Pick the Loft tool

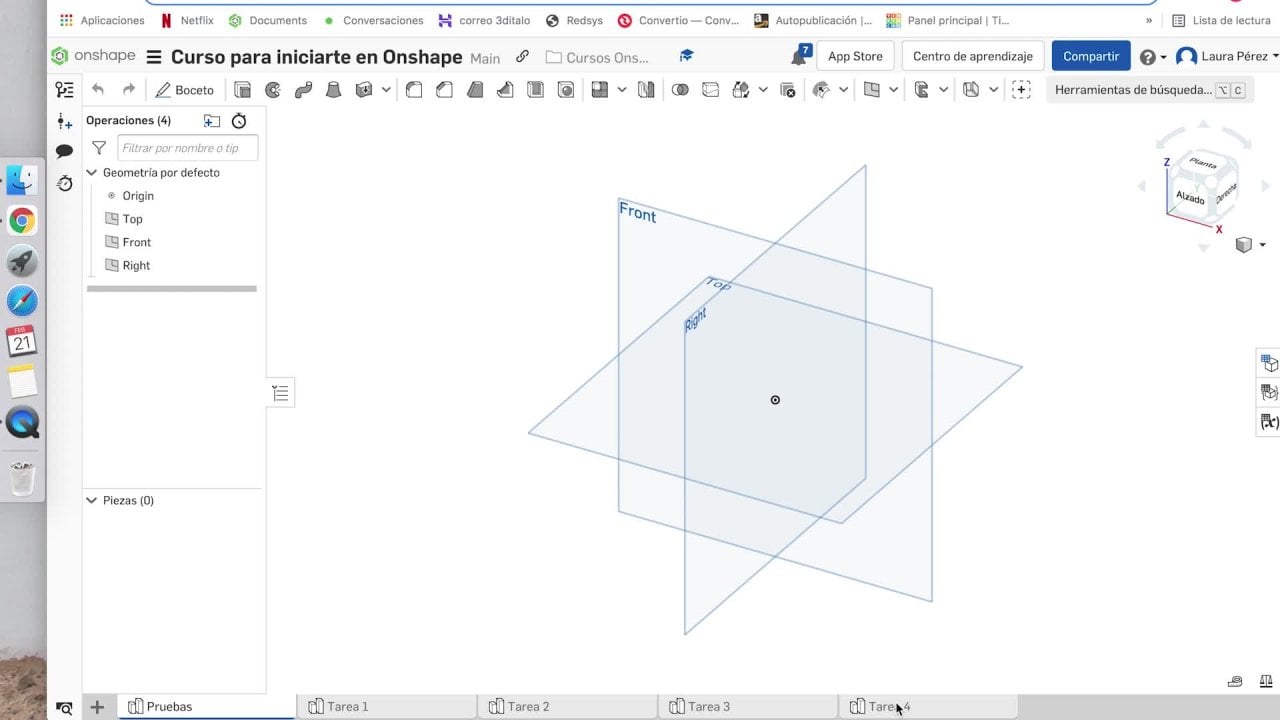(334, 90)
